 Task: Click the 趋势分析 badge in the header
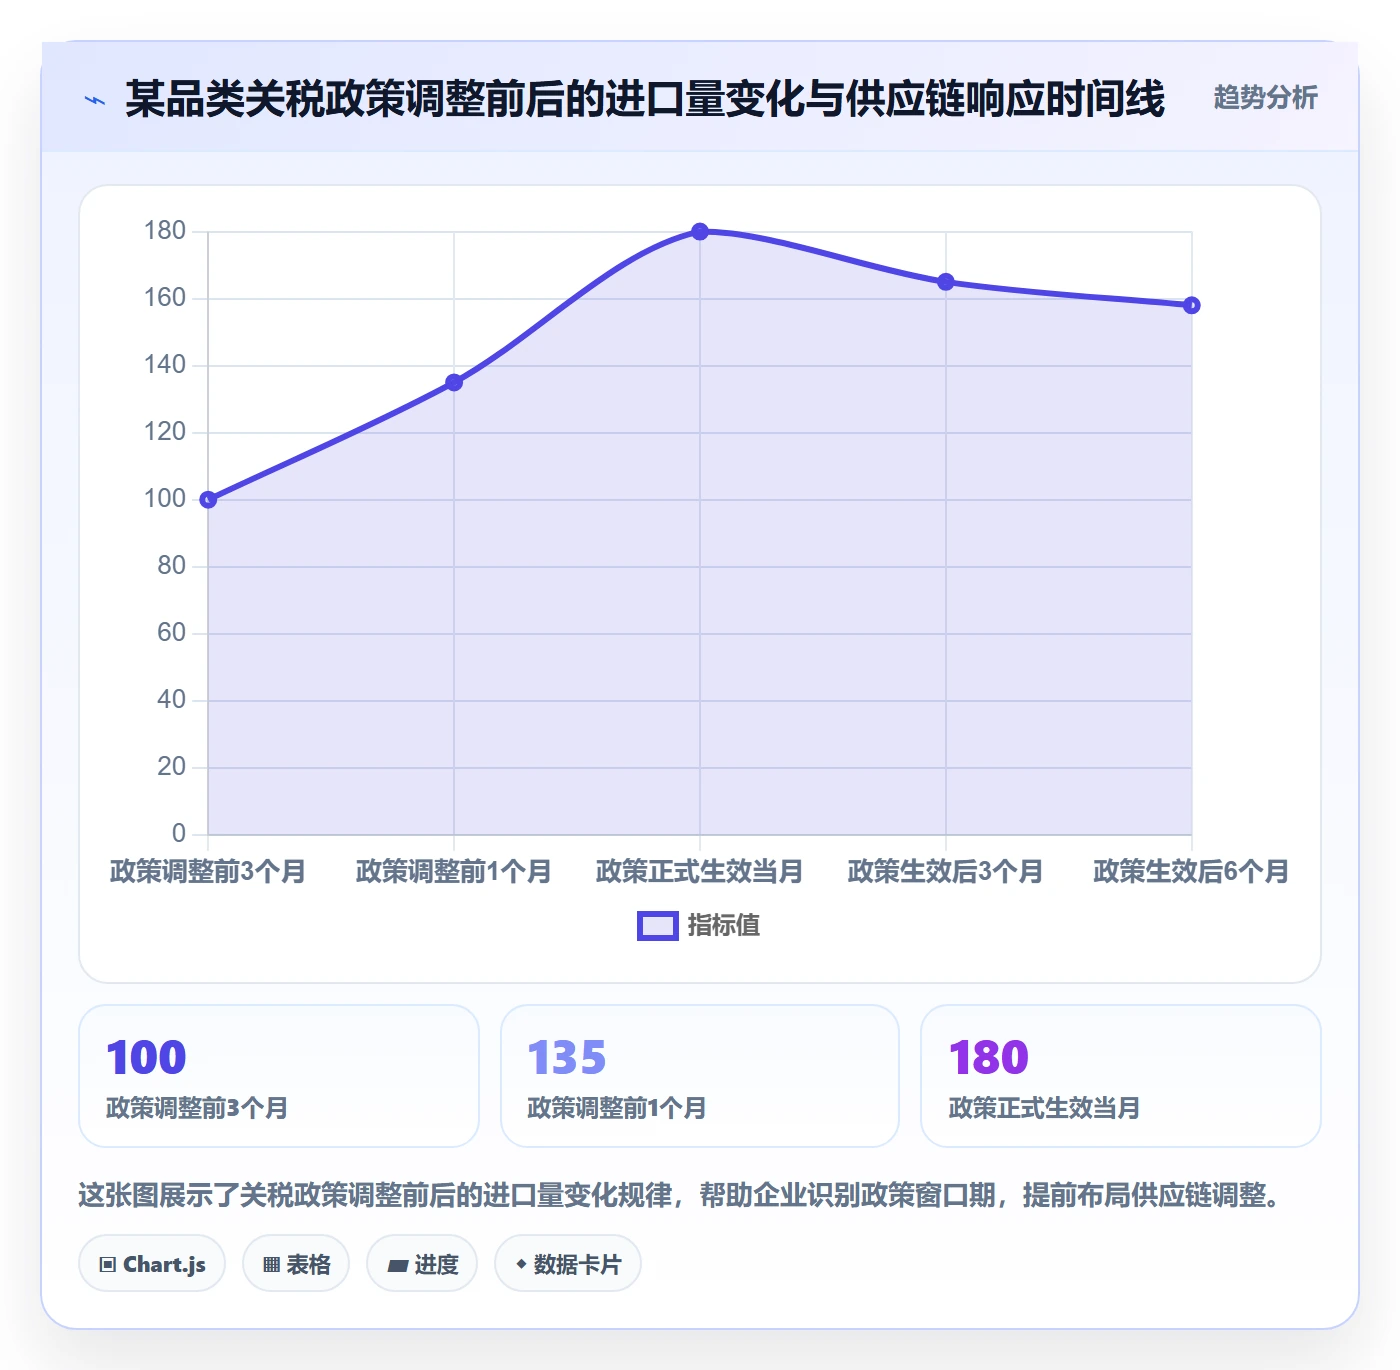point(1265,98)
